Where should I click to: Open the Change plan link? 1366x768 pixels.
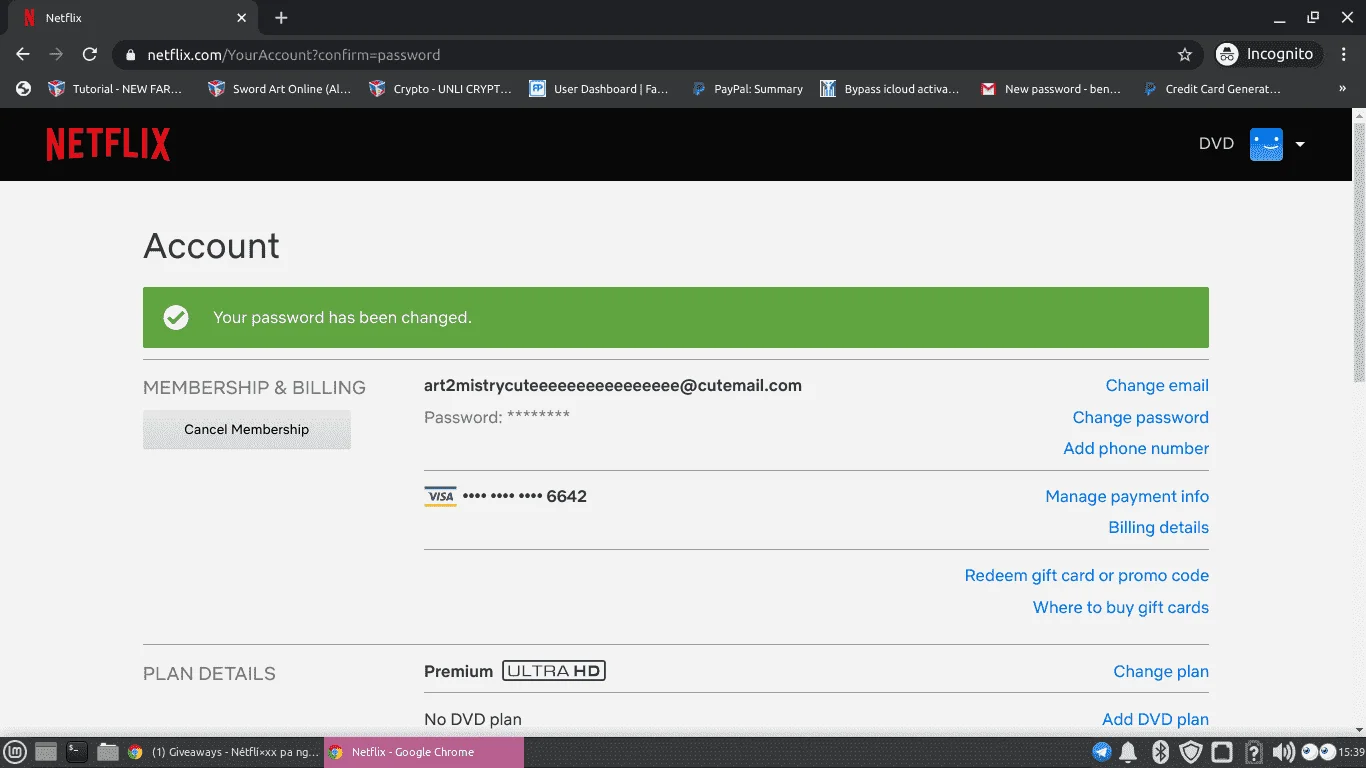[1161, 671]
